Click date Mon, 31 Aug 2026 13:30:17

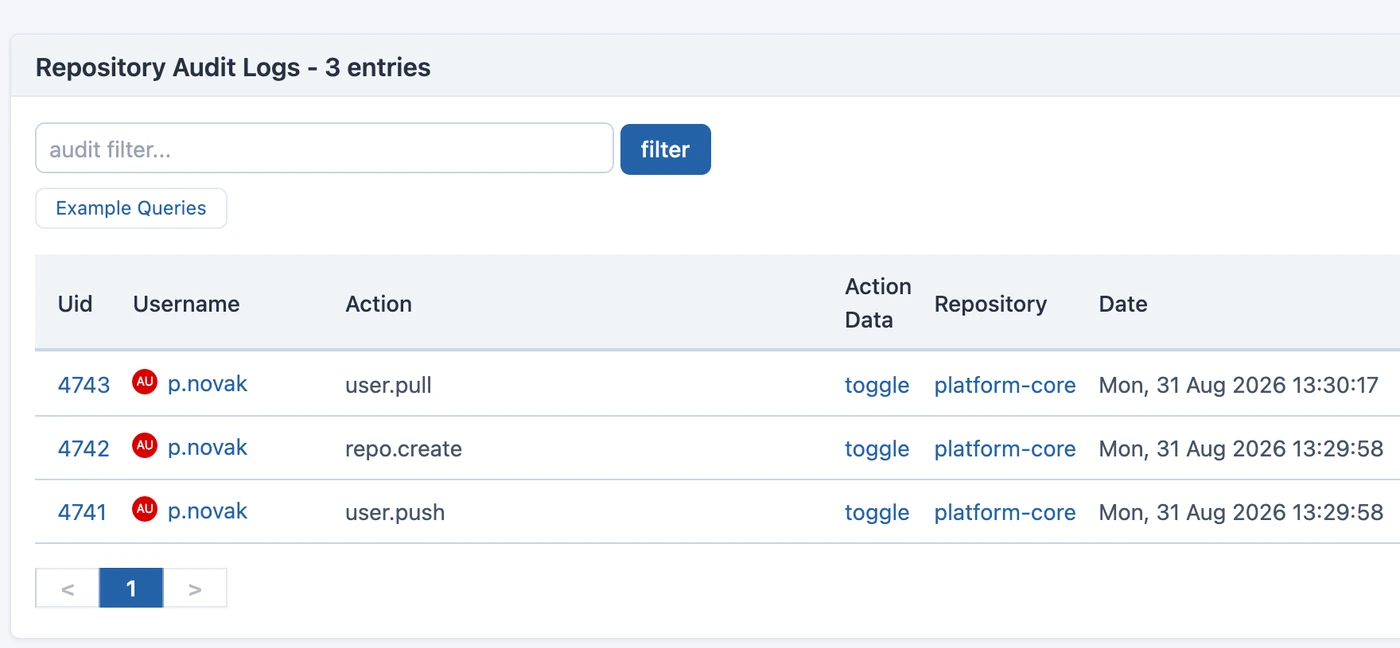(1239, 385)
